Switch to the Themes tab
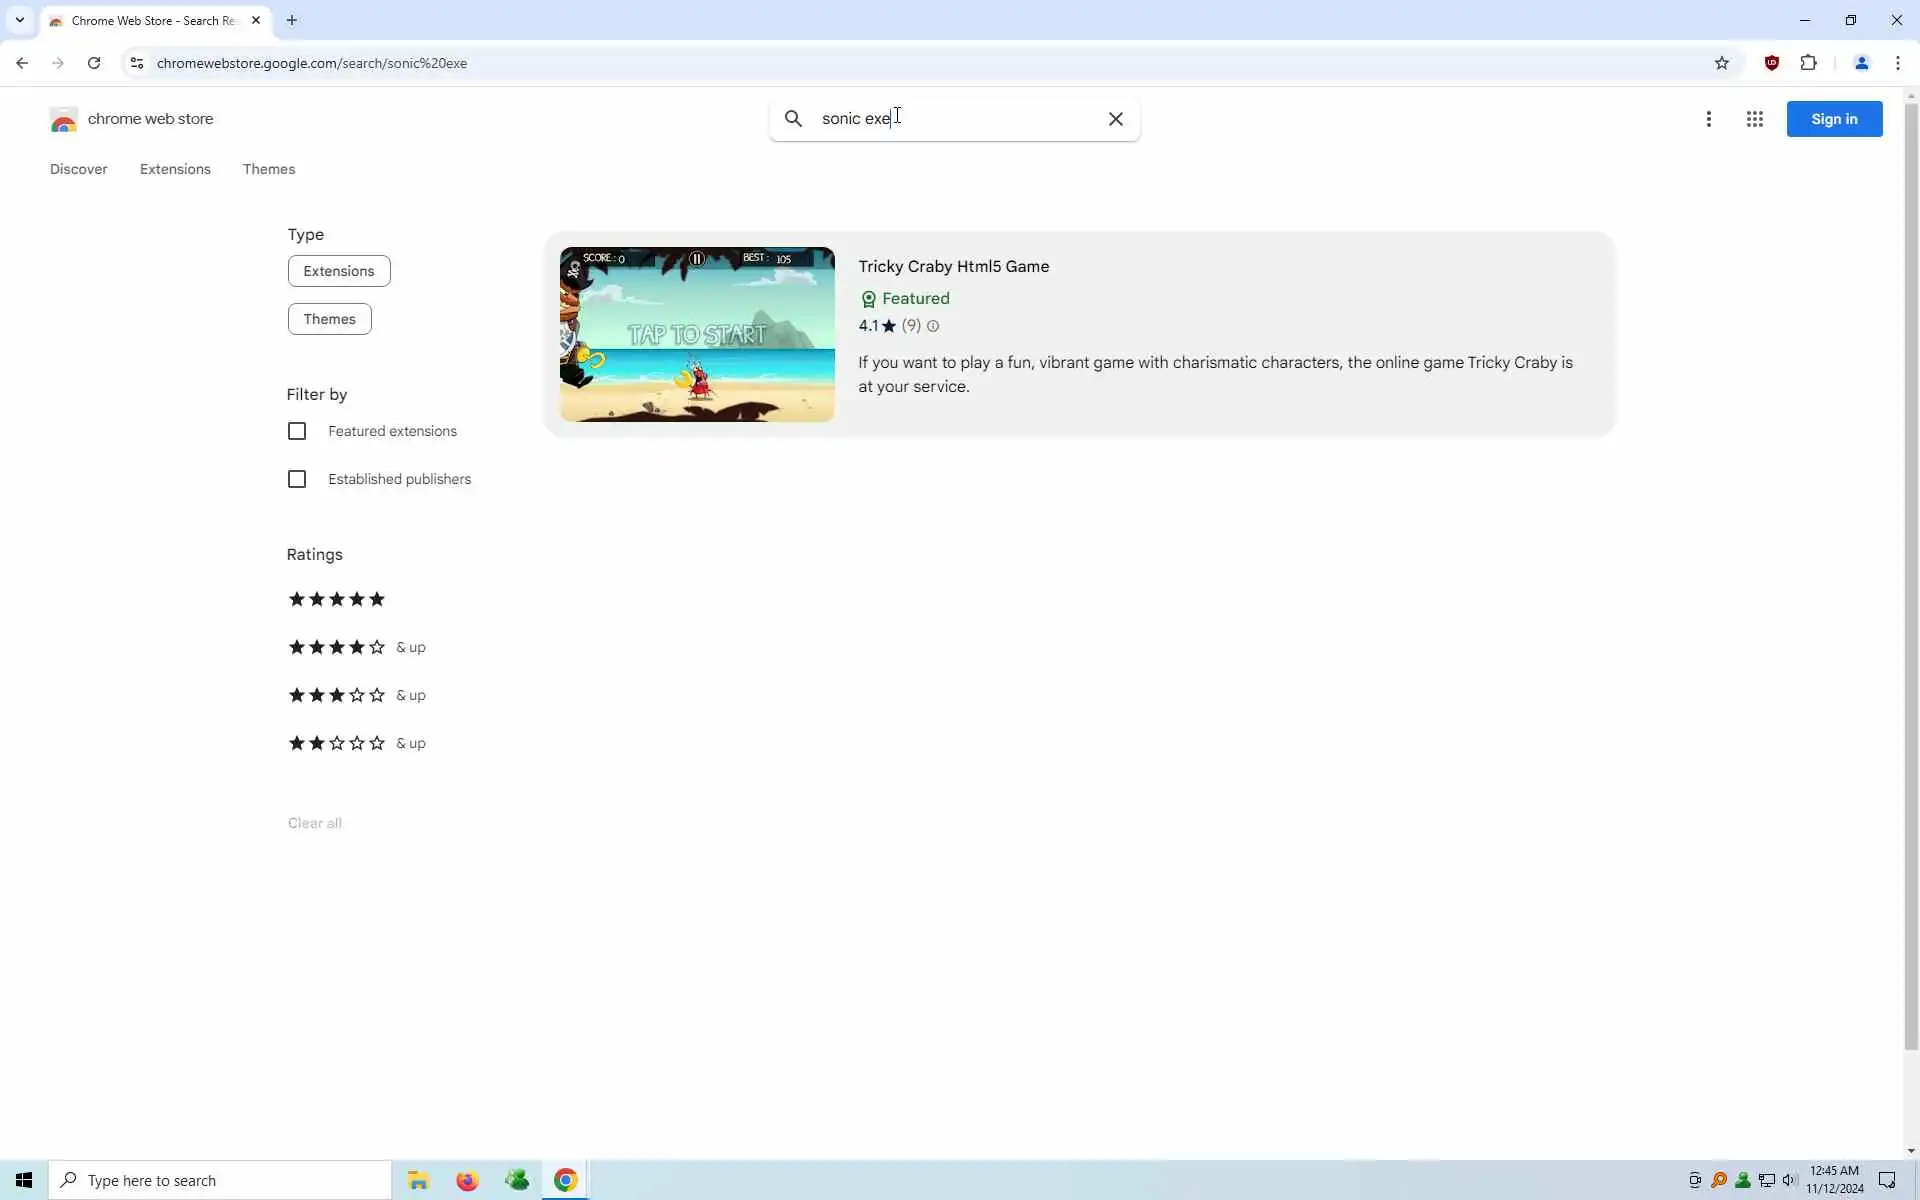Viewport: 1920px width, 1200px height. coord(268,169)
